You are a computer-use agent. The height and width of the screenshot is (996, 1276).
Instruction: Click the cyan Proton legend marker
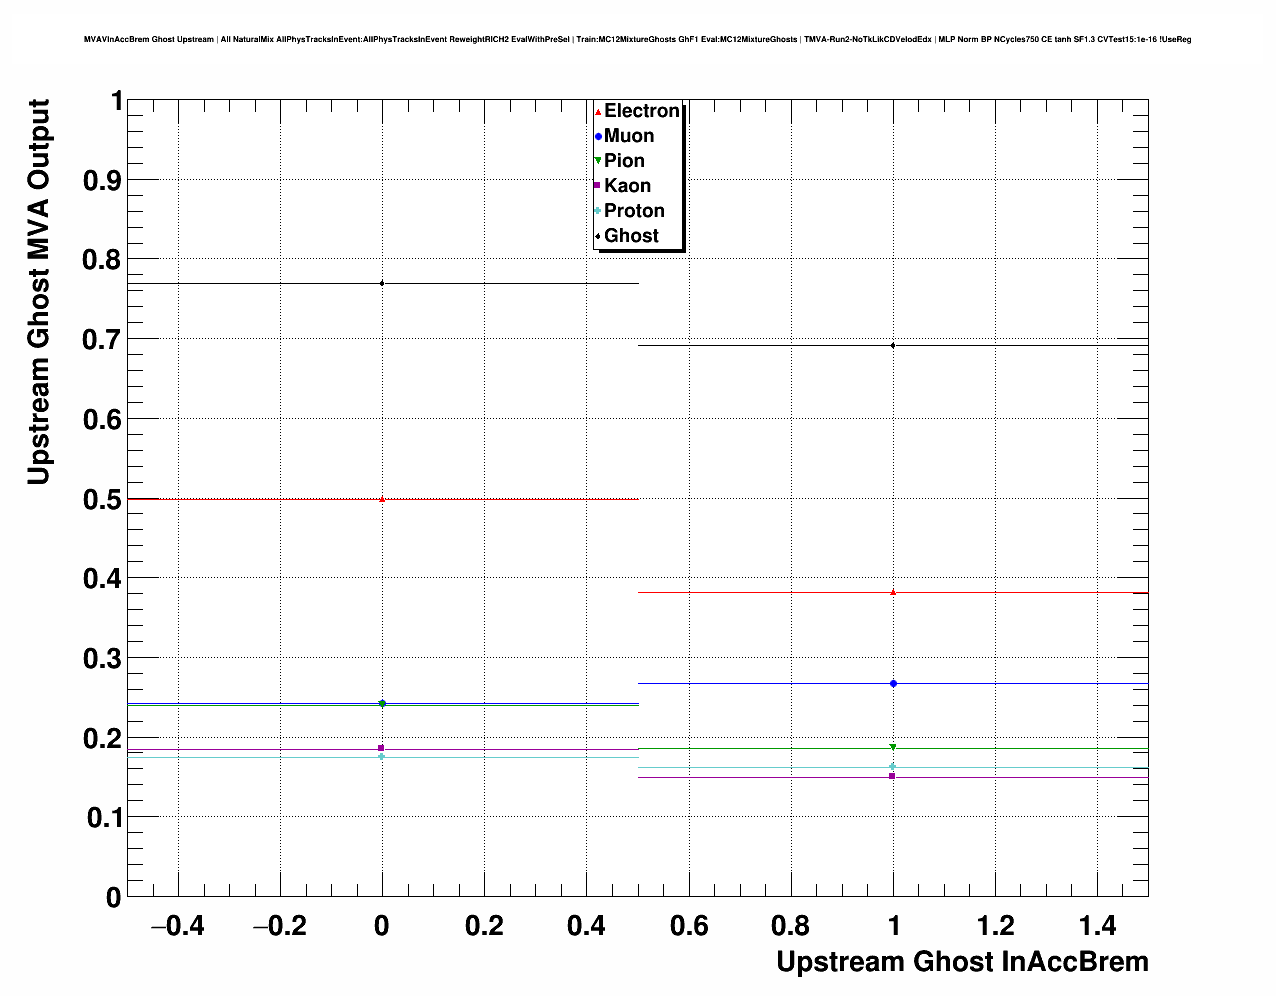pyautogui.click(x=598, y=211)
